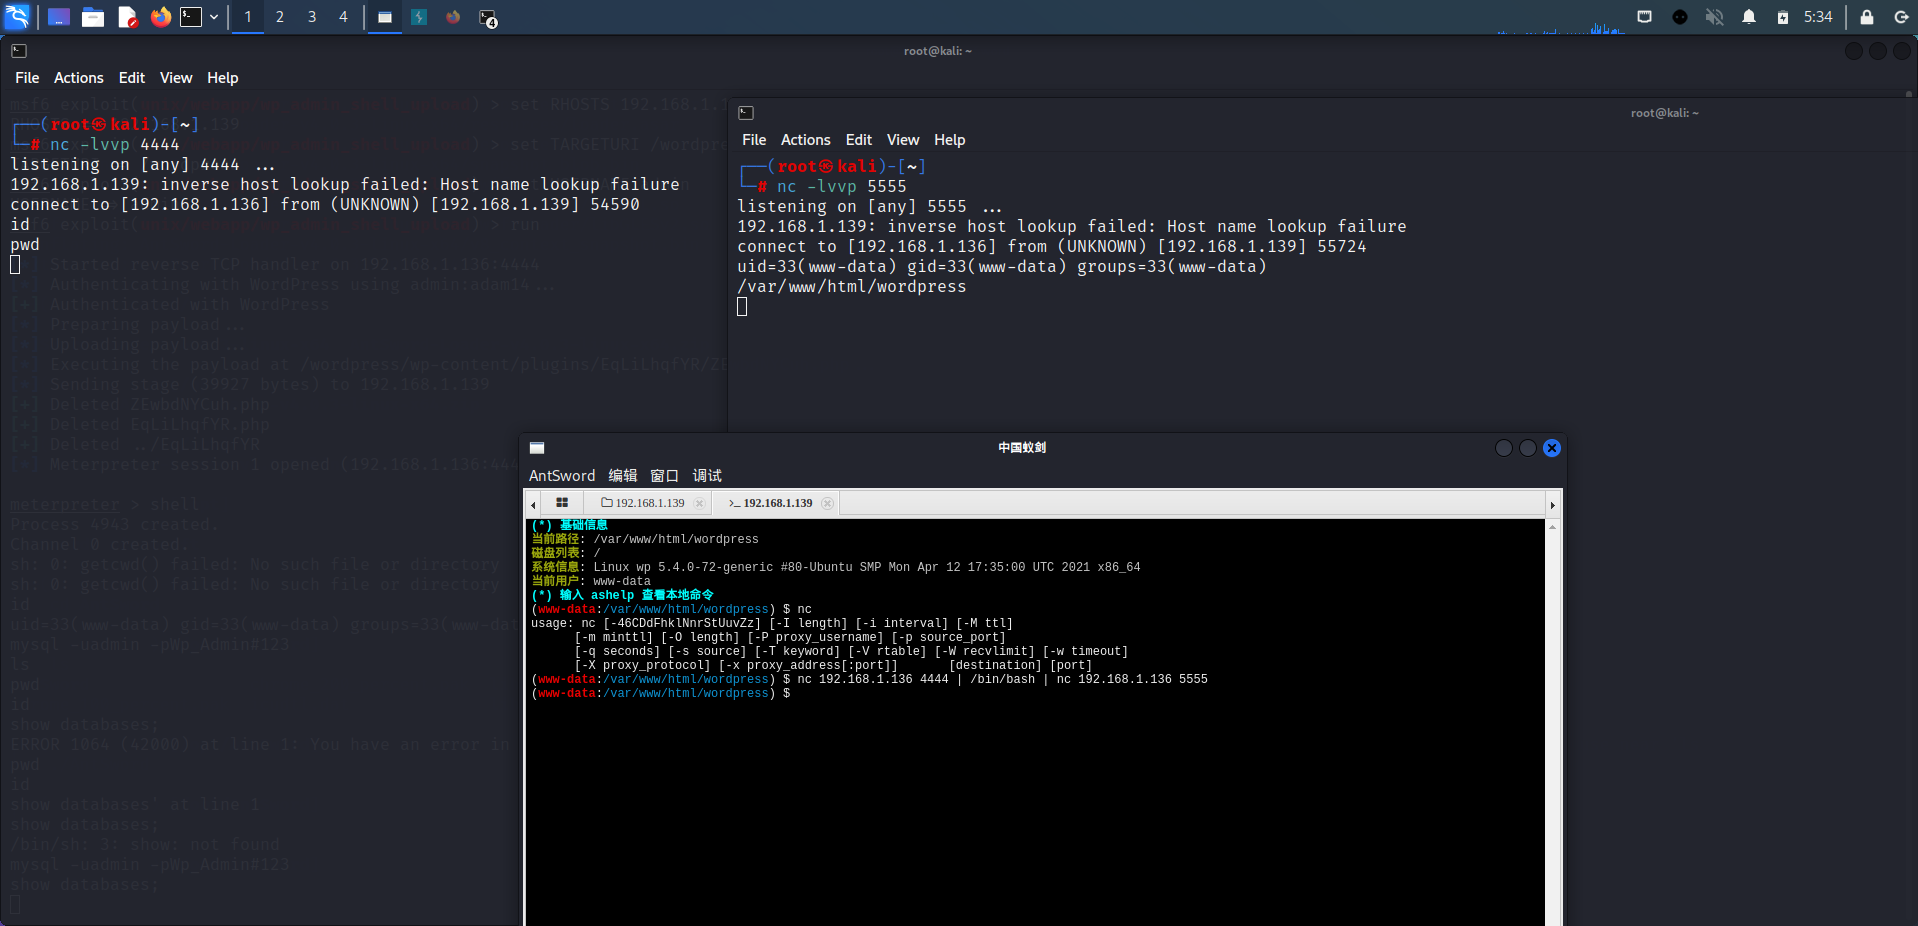Open Edit menu in the nc 5555 terminal

point(859,140)
